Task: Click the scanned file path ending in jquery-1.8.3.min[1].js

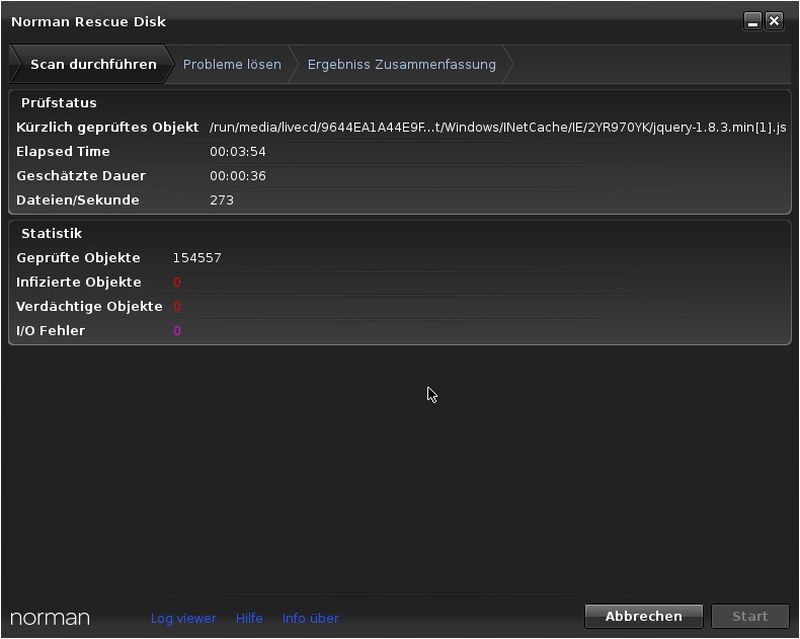Action: (x=497, y=128)
